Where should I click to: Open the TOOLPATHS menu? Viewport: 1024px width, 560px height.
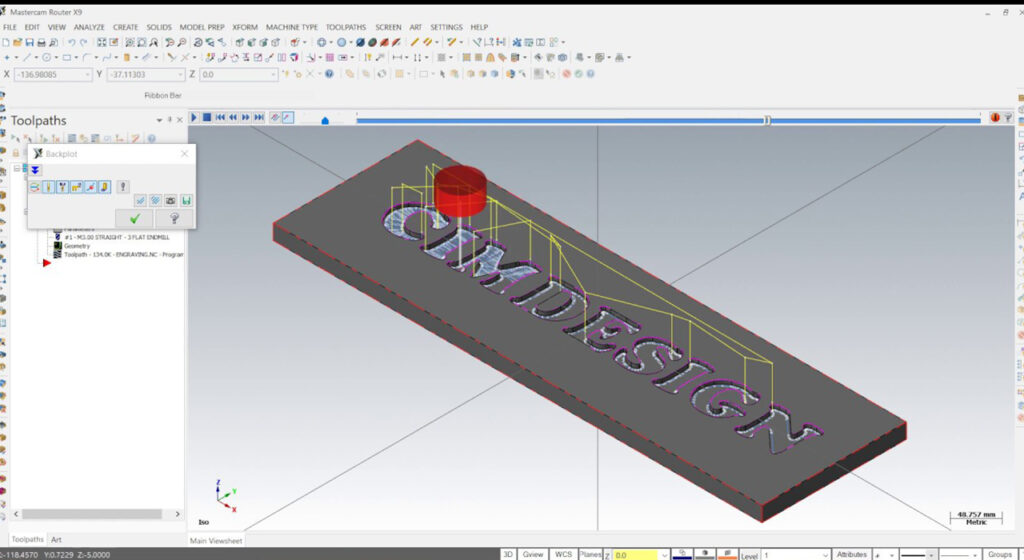point(346,27)
